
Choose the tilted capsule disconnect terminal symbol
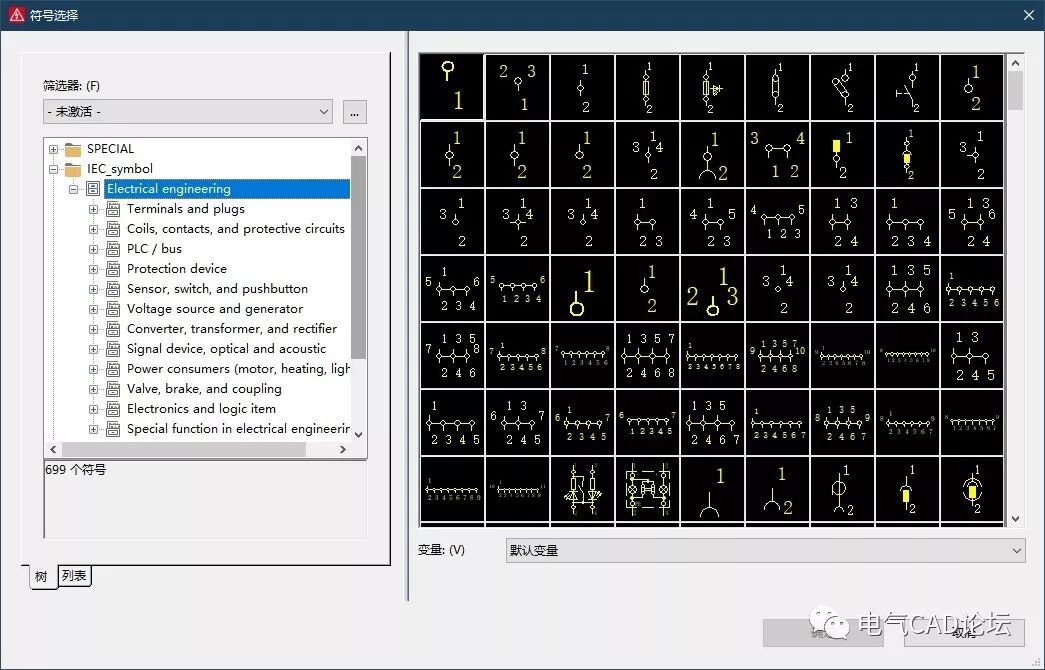pos(842,87)
